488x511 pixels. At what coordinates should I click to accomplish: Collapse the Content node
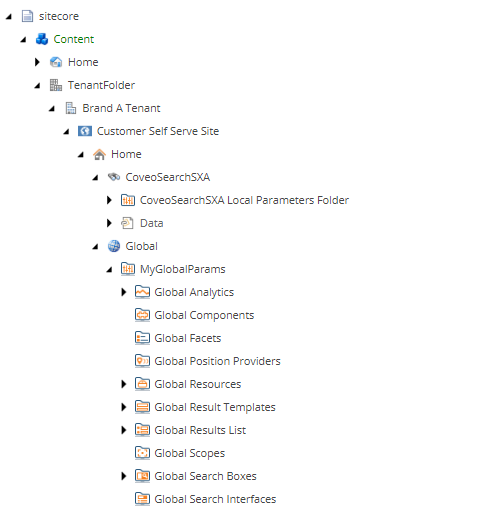(x=23, y=40)
